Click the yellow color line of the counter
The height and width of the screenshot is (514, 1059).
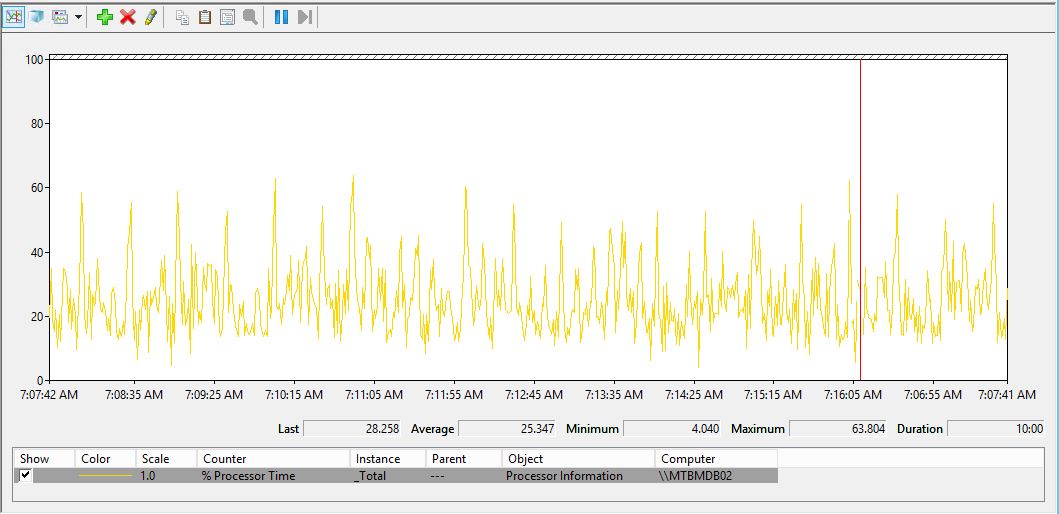(x=105, y=476)
